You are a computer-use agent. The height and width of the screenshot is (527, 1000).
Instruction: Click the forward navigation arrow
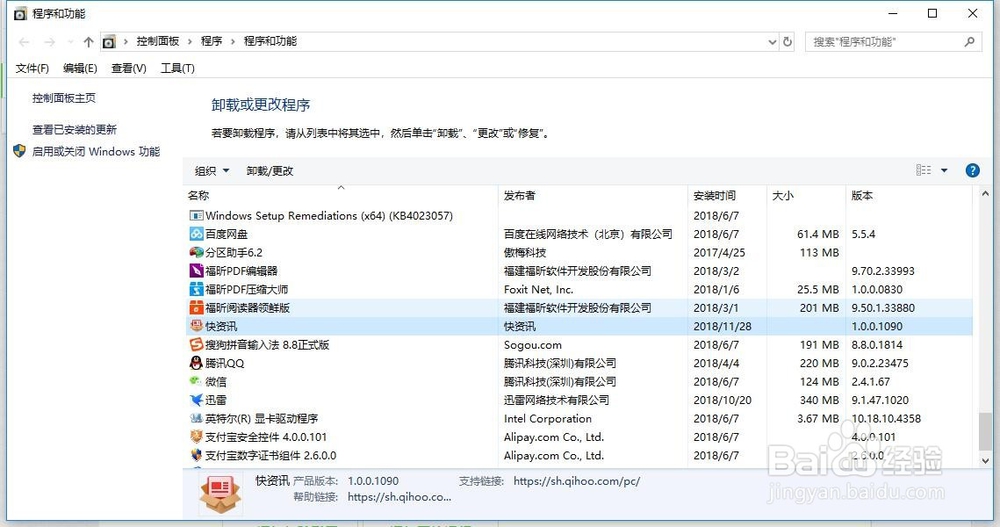point(50,42)
